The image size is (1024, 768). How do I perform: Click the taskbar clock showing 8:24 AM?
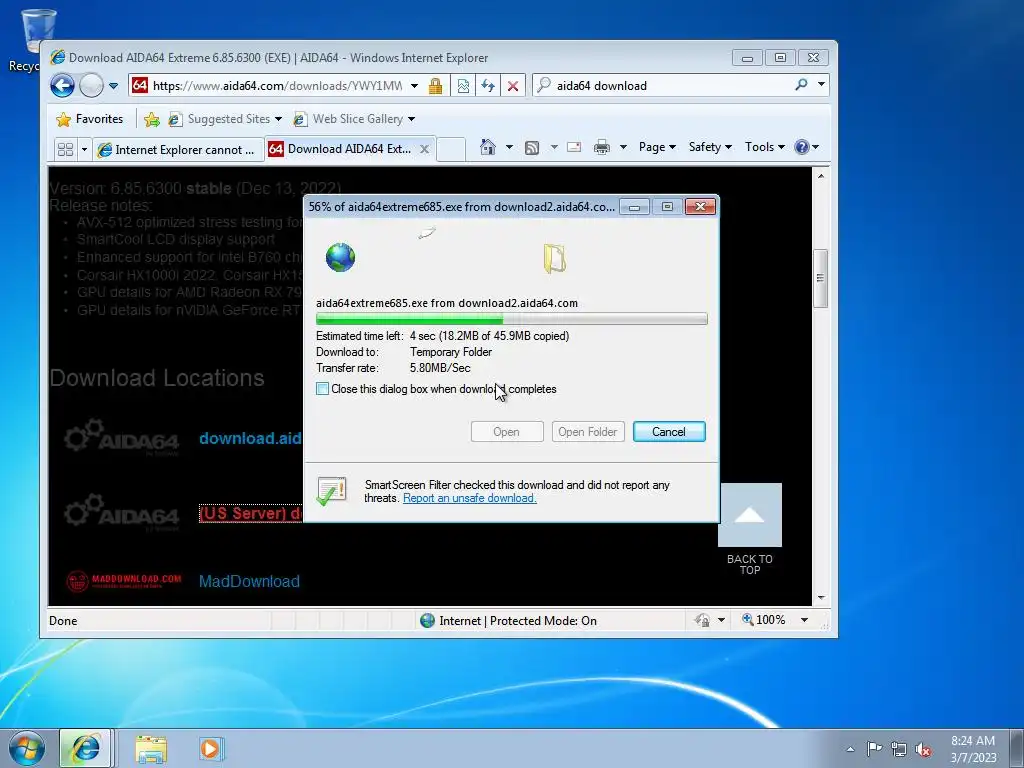point(973,749)
